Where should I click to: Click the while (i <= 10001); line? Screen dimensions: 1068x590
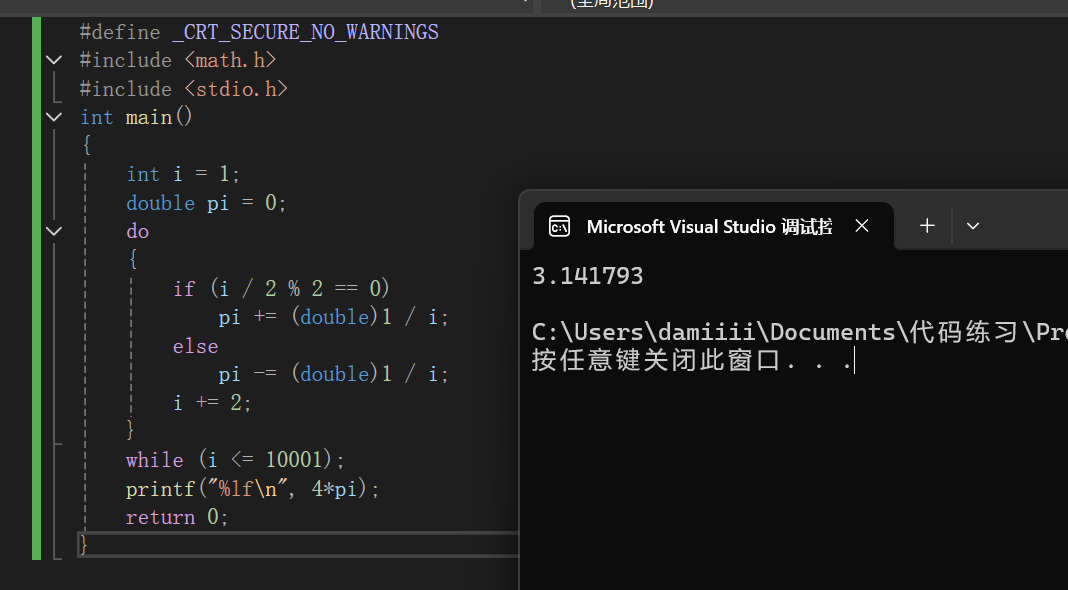coord(235,460)
